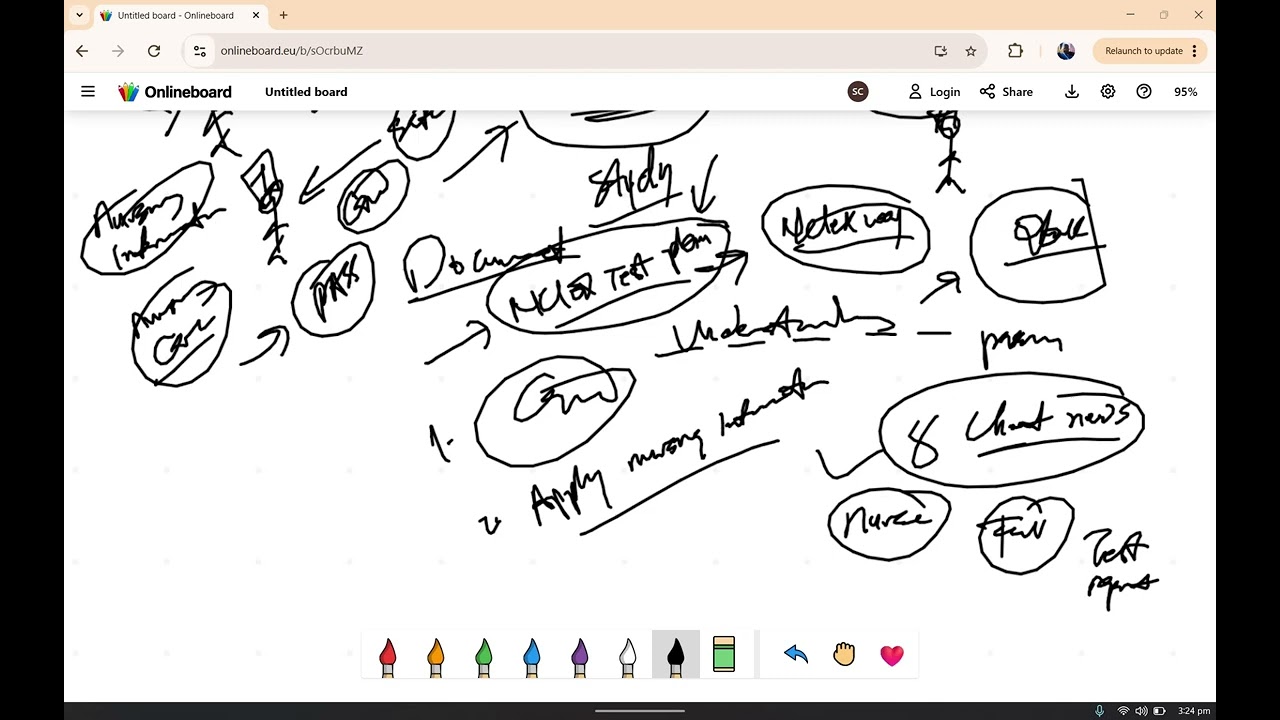This screenshot has width=1280, height=720.
Task: View site information icon
Action: pyautogui.click(x=200, y=51)
